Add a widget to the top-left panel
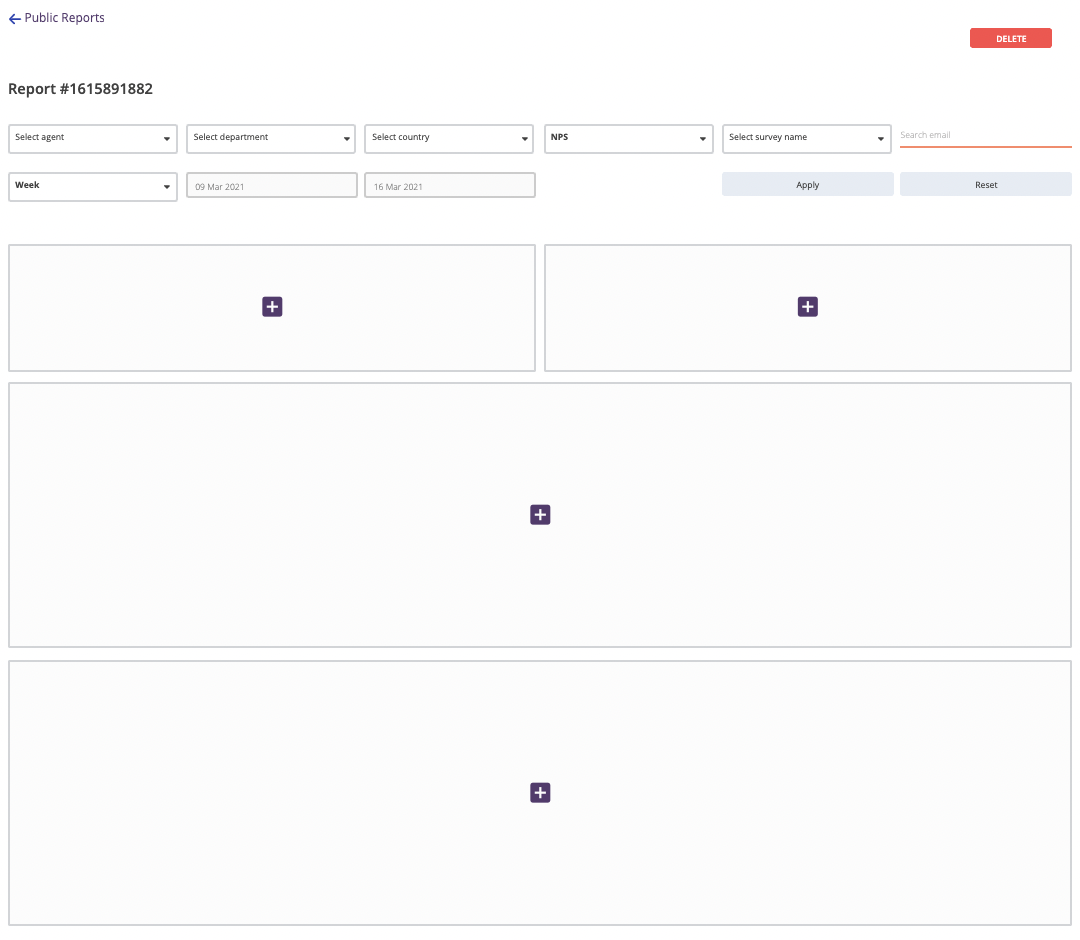Viewport: 1080px width, 940px height. coord(272,307)
